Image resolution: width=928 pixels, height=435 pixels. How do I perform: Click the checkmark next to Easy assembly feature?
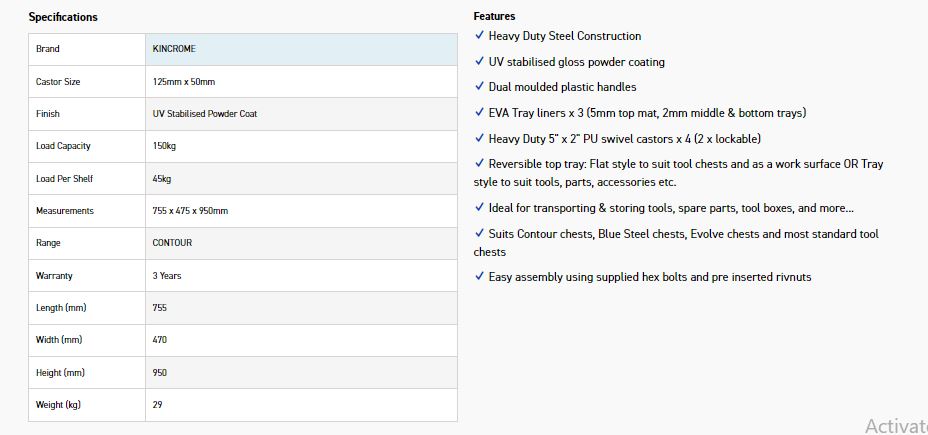point(480,277)
